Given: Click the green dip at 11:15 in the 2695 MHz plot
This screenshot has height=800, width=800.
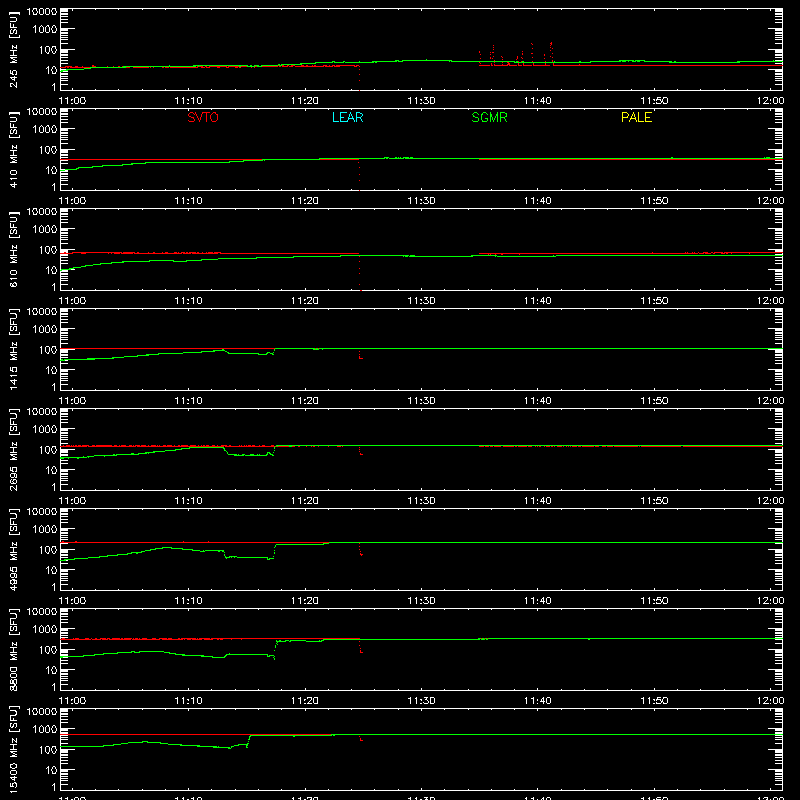Looking at the screenshot, I should [249, 452].
